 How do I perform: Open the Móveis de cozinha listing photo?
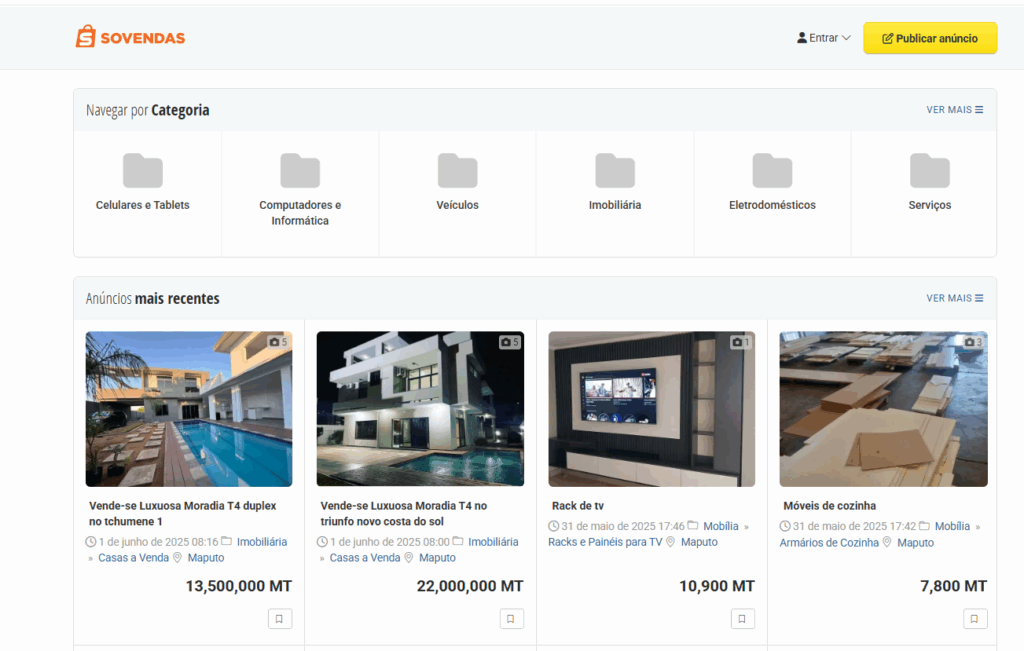click(883, 409)
